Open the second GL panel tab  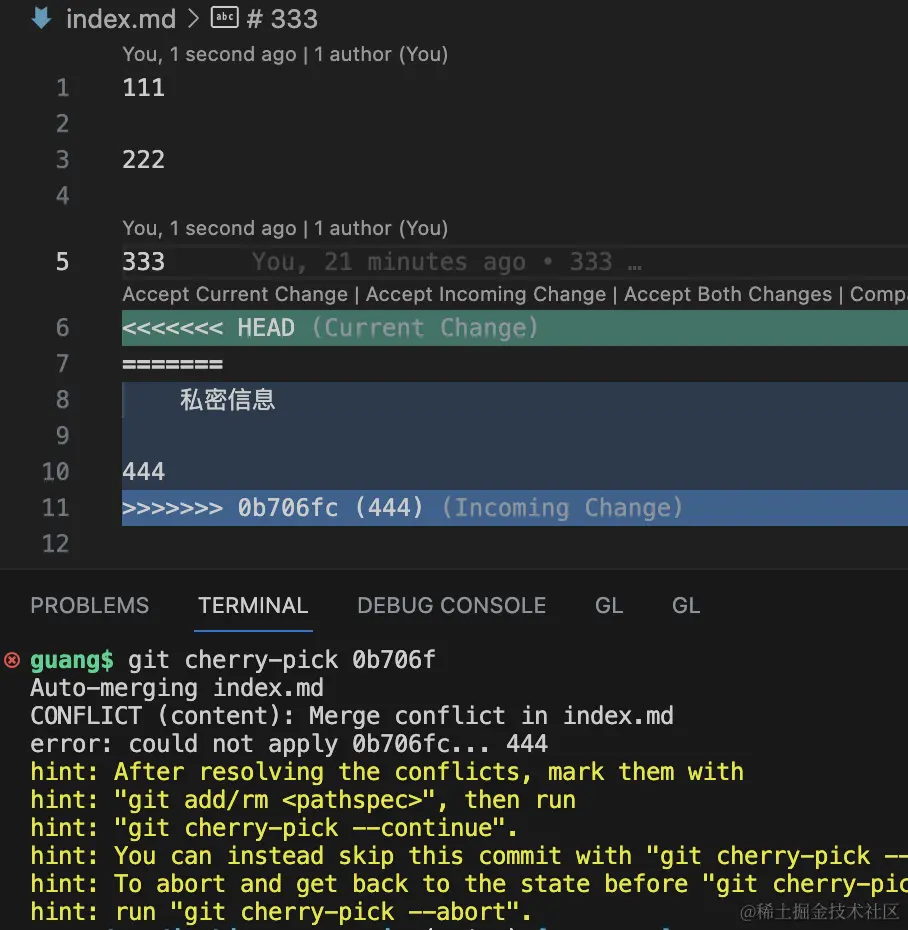pyautogui.click(x=686, y=606)
